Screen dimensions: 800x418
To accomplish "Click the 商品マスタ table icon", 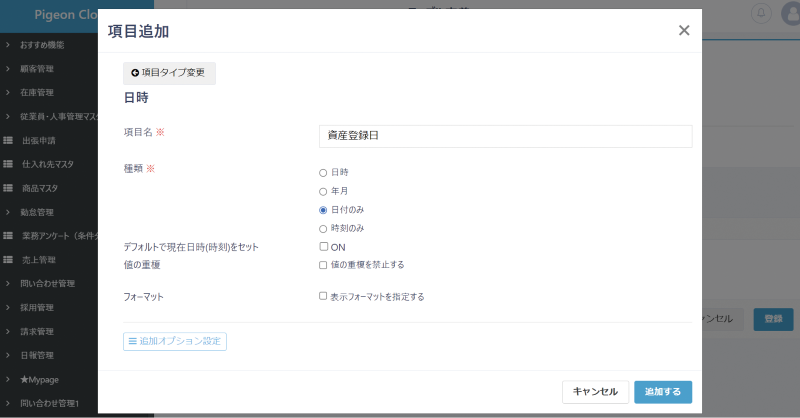I will pos(8,188).
